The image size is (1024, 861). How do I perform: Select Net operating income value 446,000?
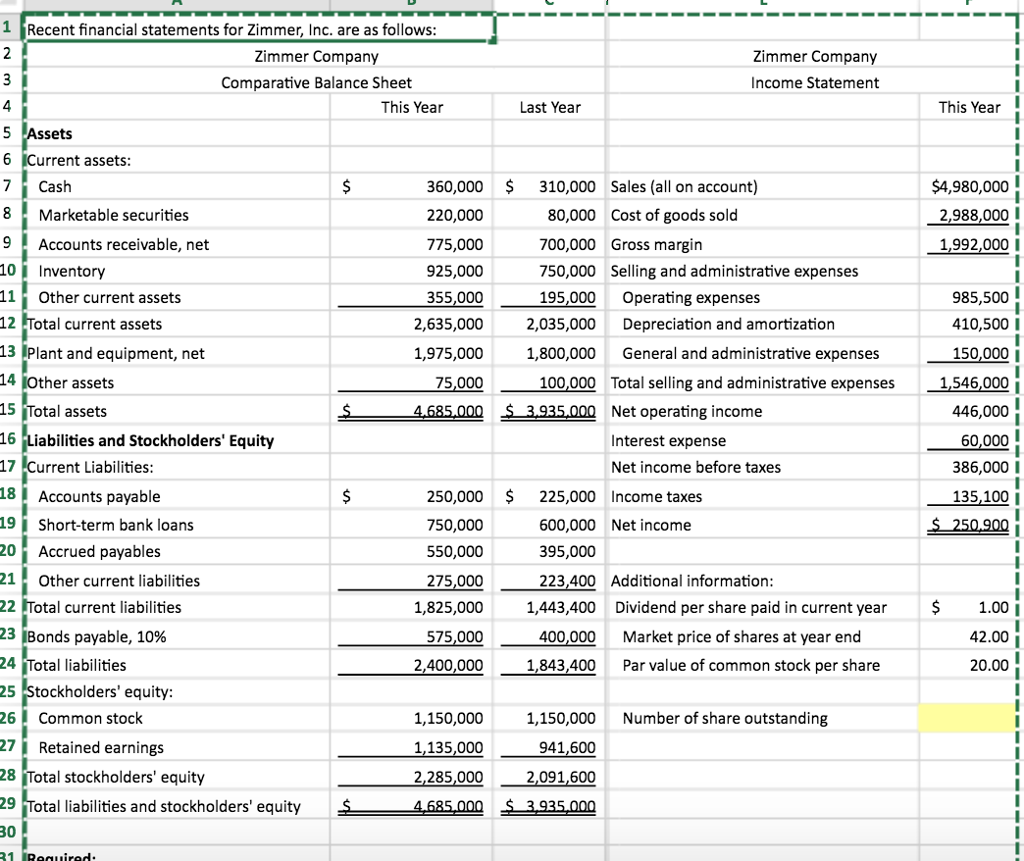coord(980,412)
